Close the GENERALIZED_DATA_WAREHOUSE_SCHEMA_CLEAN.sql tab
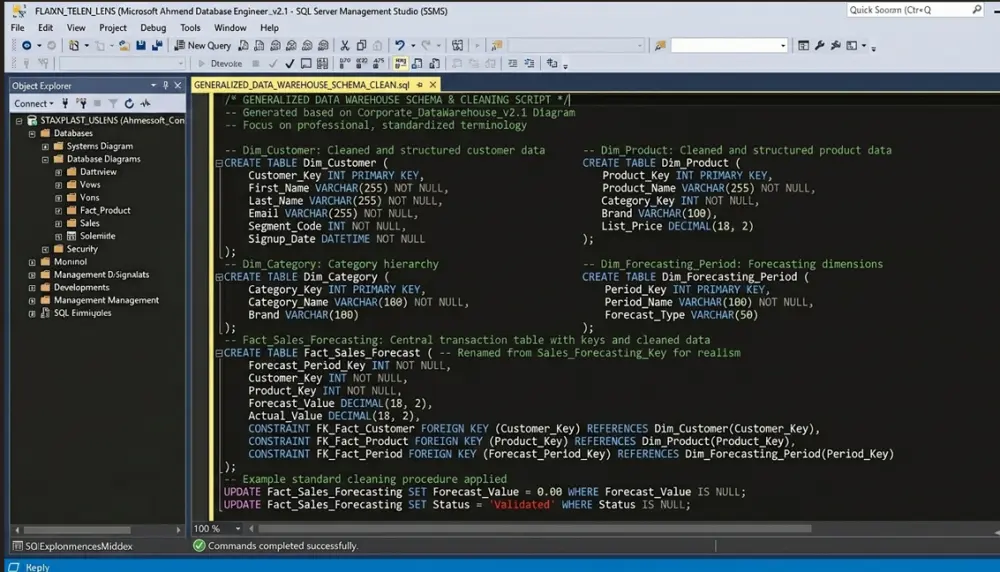This screenshot has width=1000, height=572. (x=433, y=84)
